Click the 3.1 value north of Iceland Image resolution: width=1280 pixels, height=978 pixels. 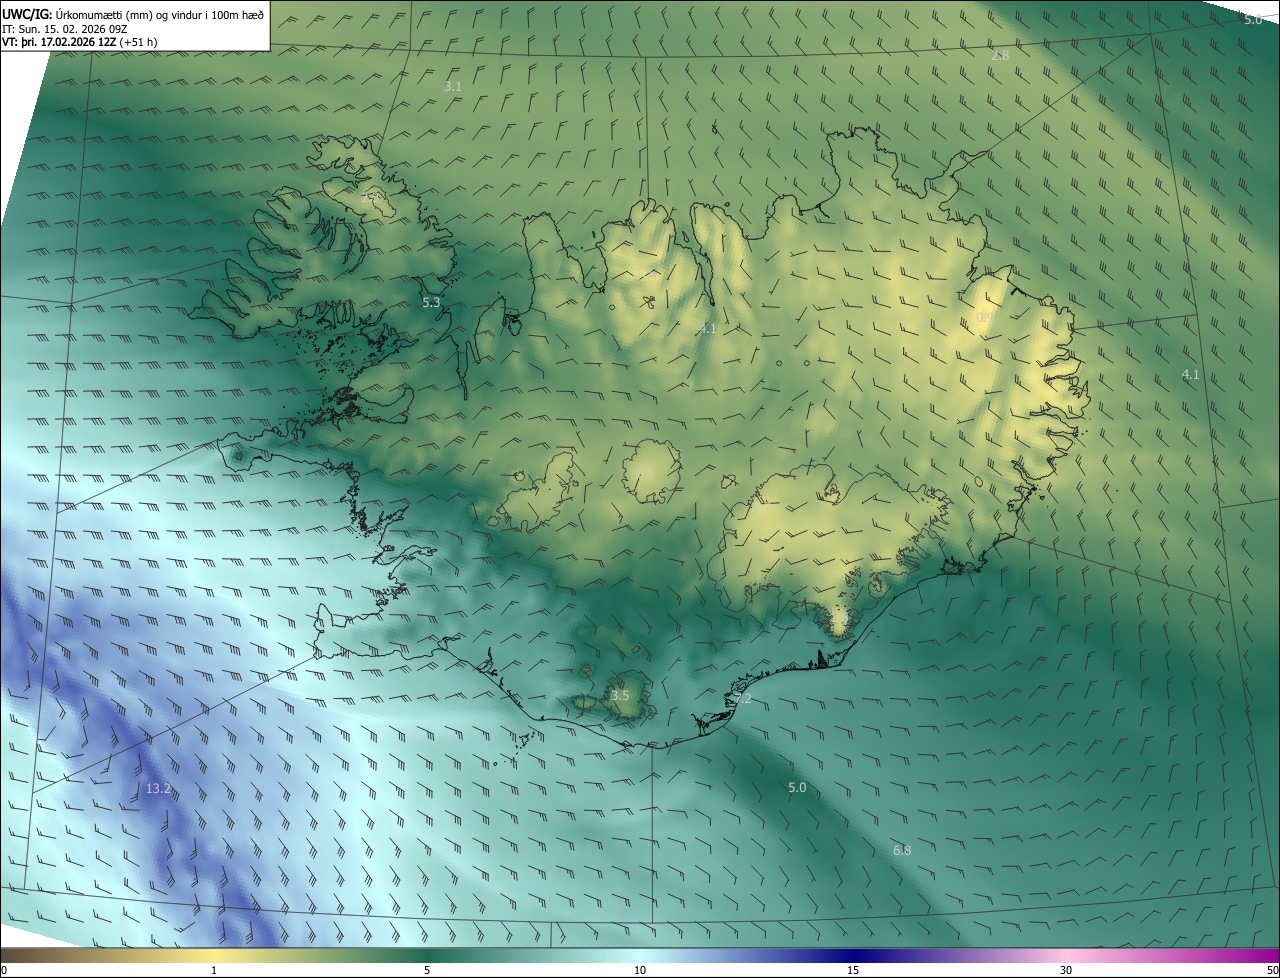[x=453, y=87]
